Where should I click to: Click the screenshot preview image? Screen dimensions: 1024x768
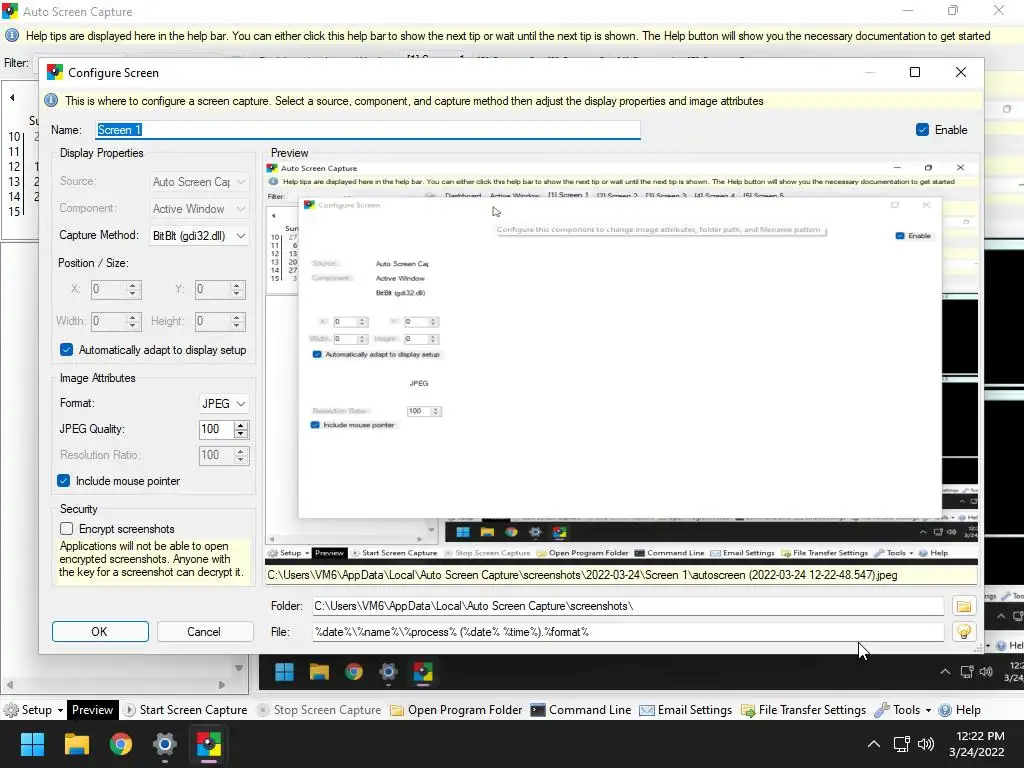[x=621, y=362]
